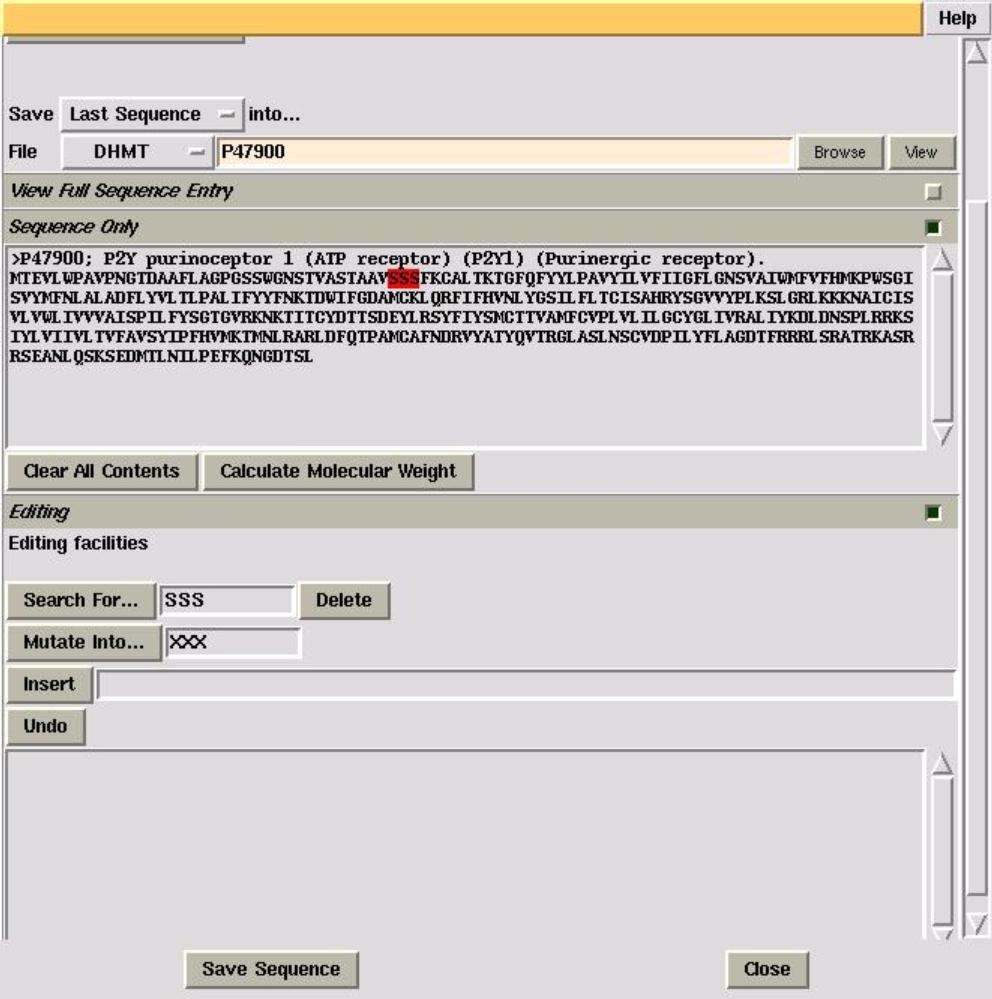Viewport: 992px width, 999px height.
Task: Click the View button
Action: click(920, 153)
